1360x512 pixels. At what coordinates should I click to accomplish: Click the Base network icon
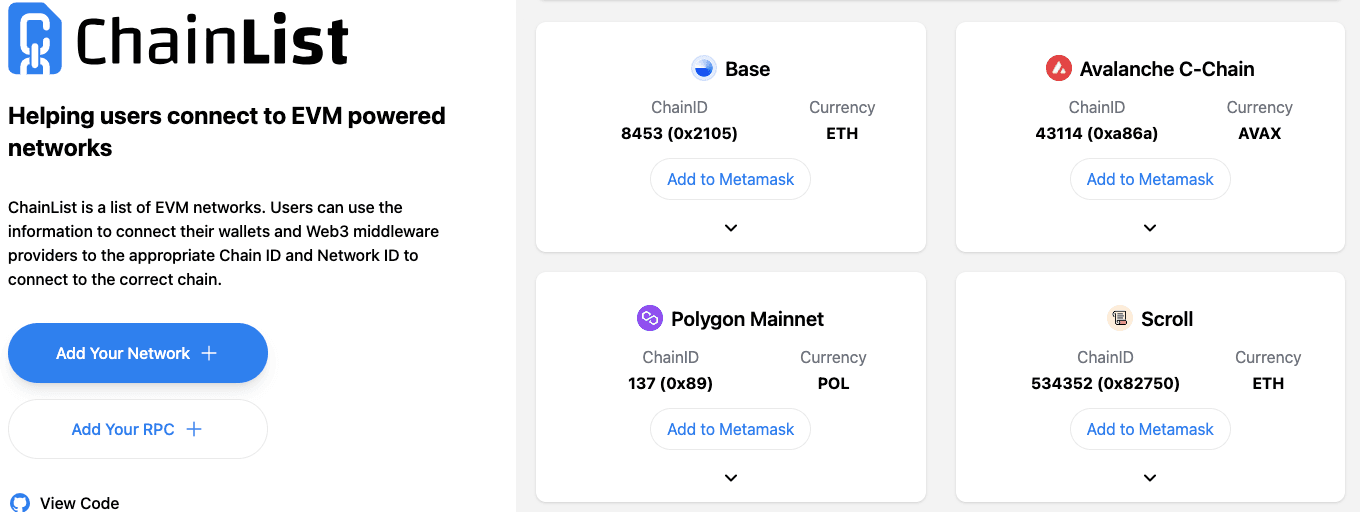click(x=704, y=69)
